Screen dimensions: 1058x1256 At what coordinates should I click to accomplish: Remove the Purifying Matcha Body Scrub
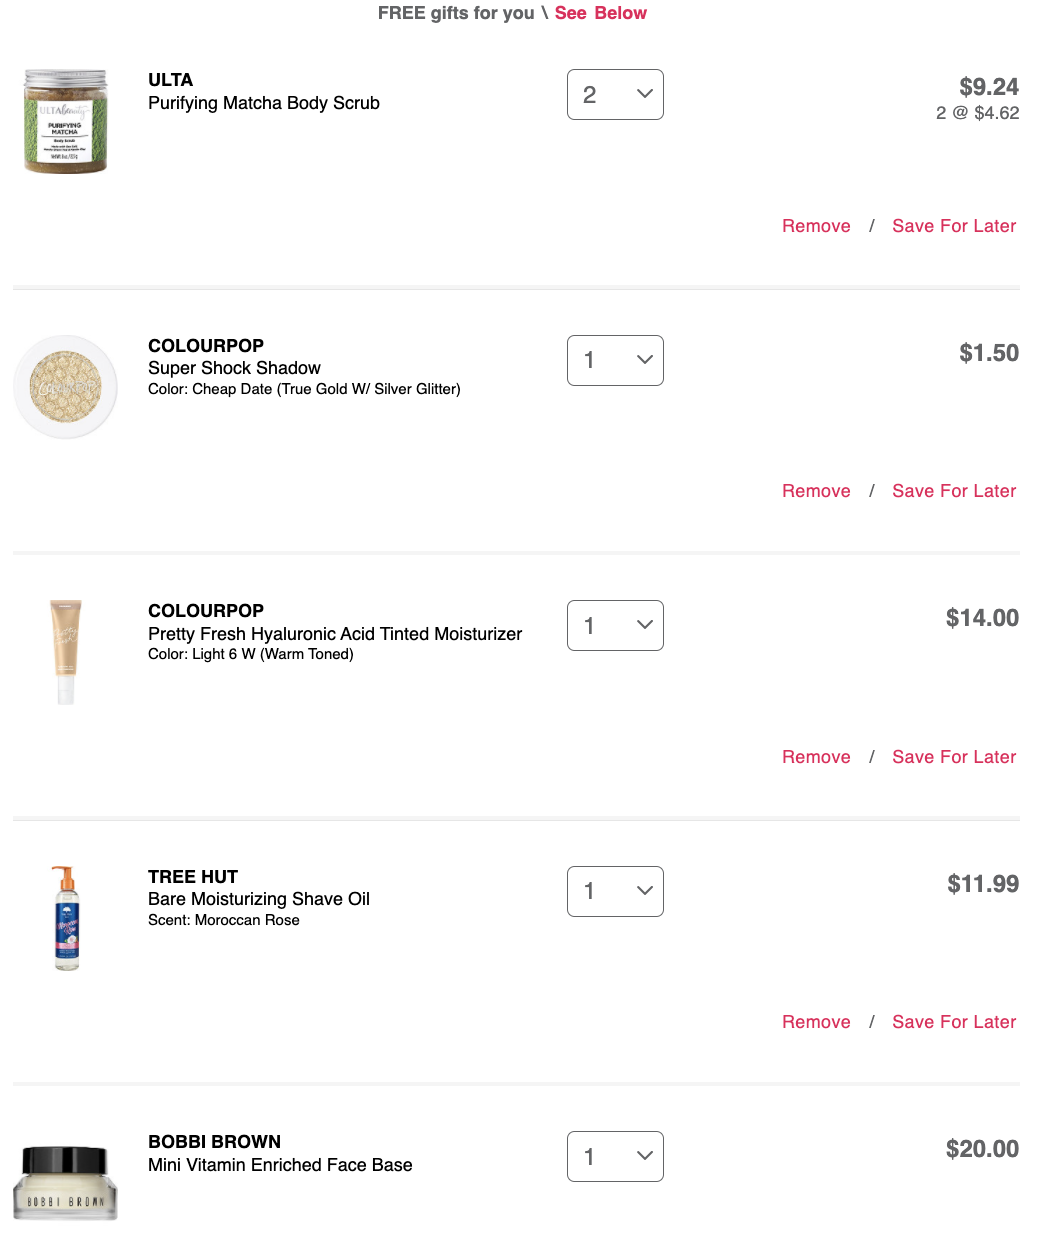coord(816,226)
